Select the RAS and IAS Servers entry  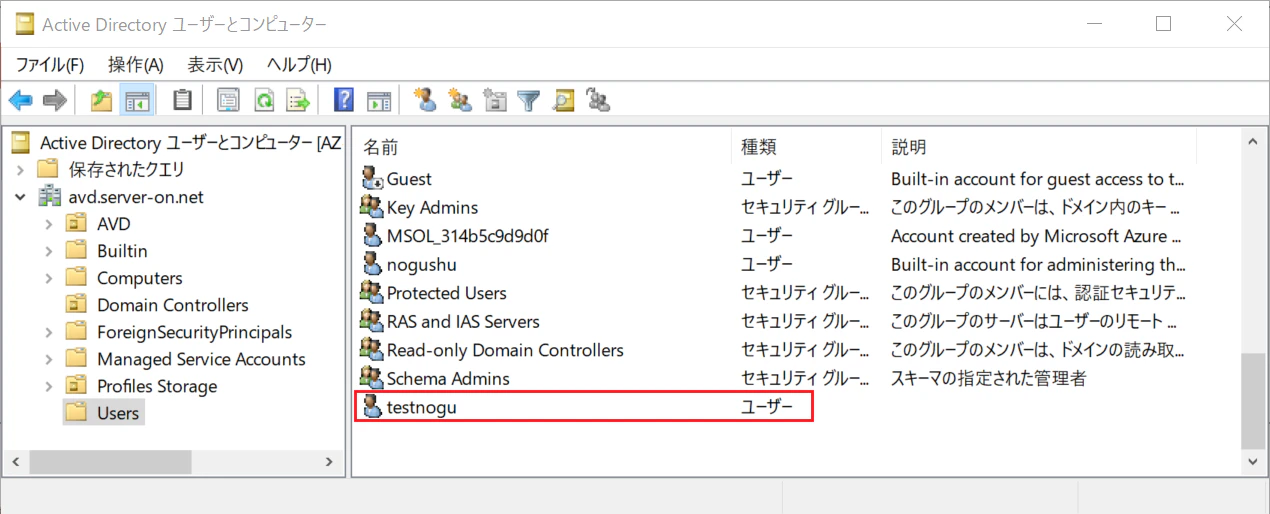pyautogui.click(x=463, y=322)
